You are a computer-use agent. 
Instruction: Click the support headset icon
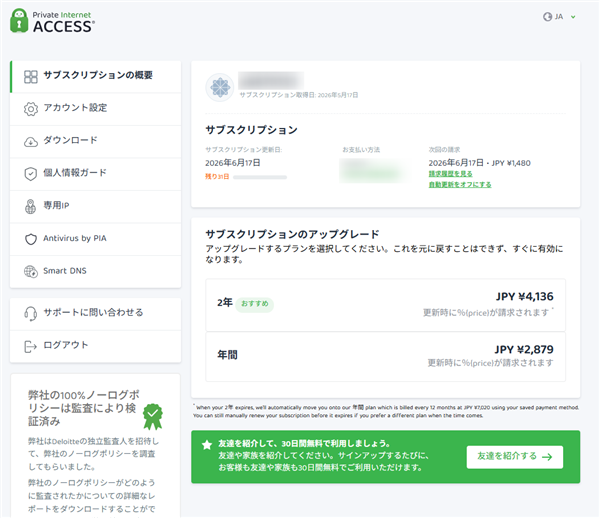31,314
